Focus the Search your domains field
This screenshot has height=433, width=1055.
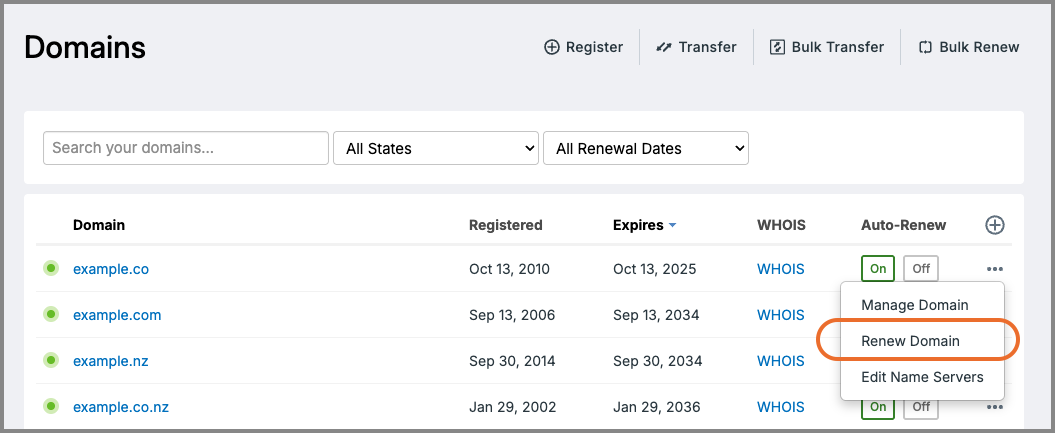pos(186,148)
